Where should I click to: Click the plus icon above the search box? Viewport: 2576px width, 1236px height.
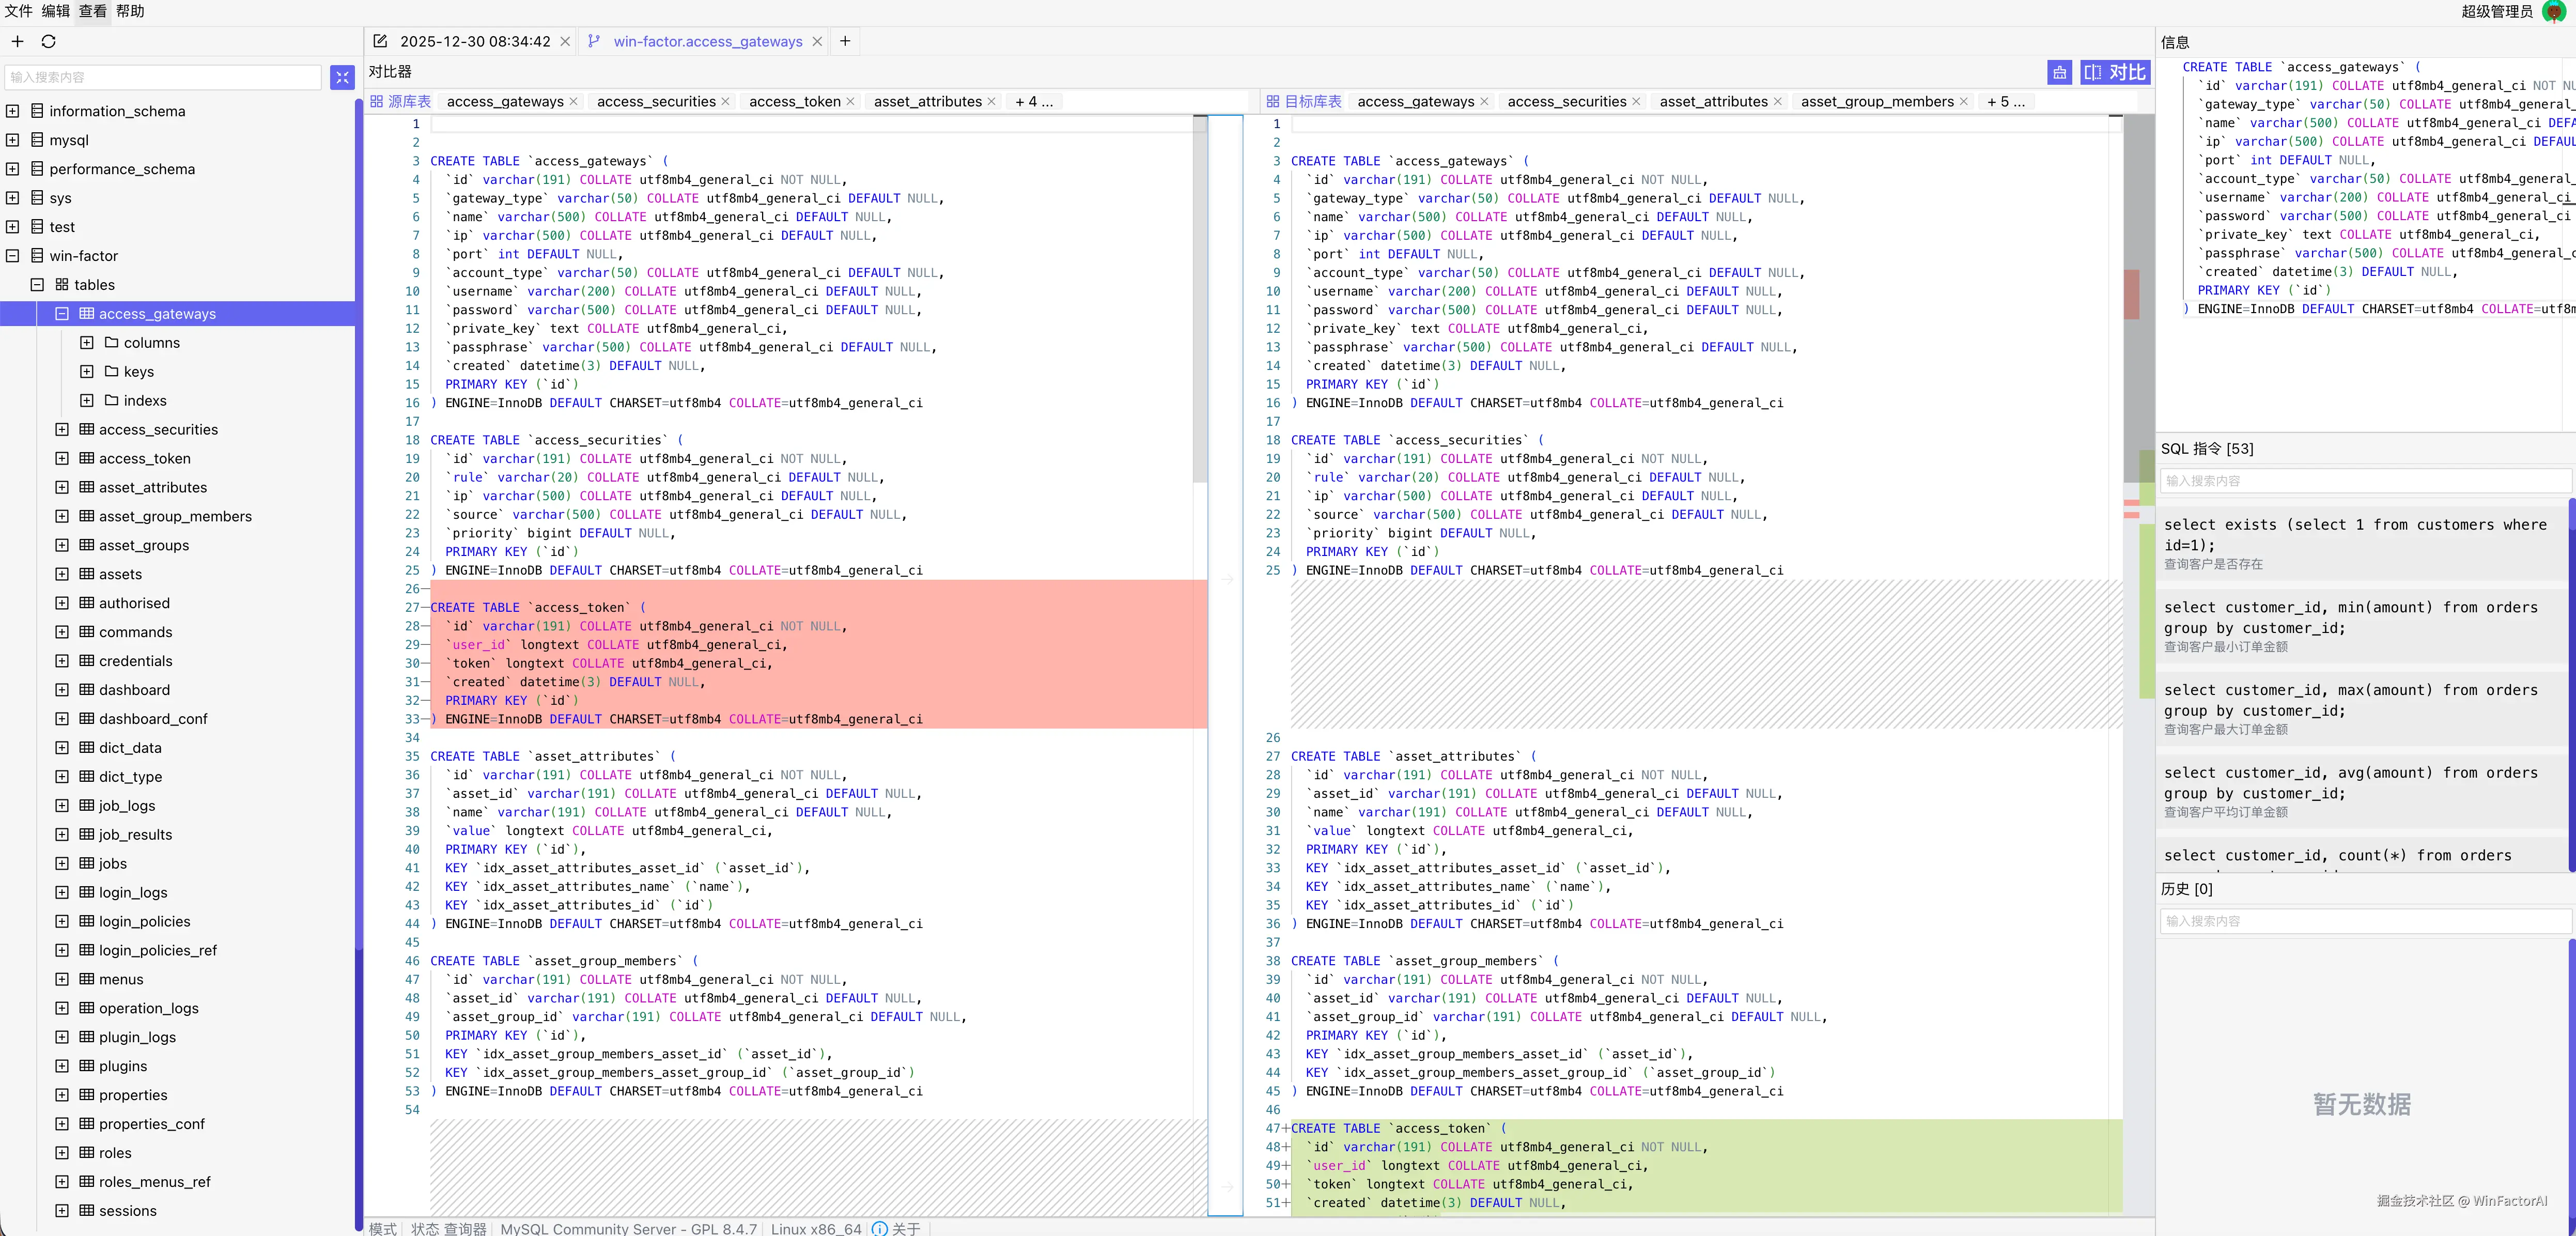coord(17,42)
